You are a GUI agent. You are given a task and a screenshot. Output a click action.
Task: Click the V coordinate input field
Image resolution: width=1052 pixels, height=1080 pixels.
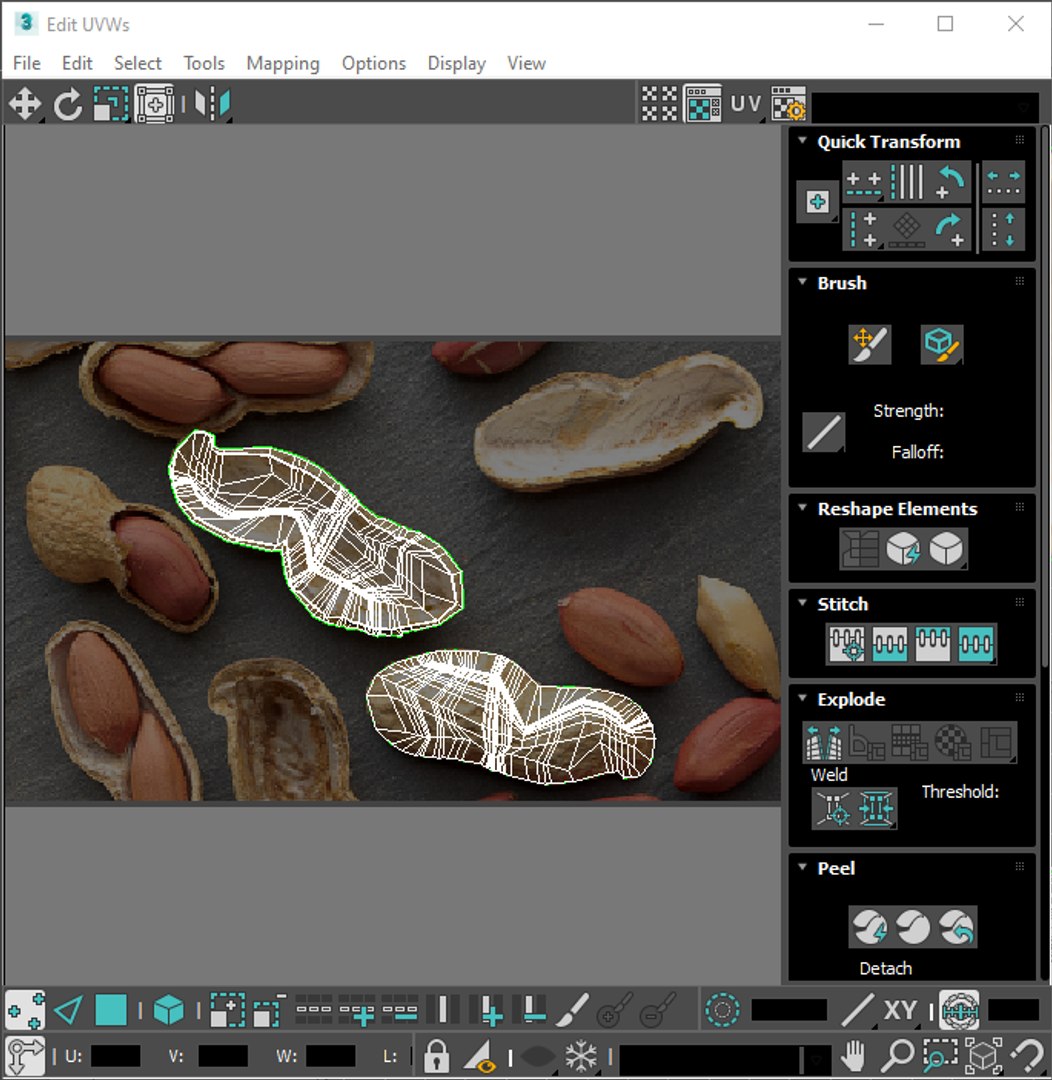(223, 1056)
